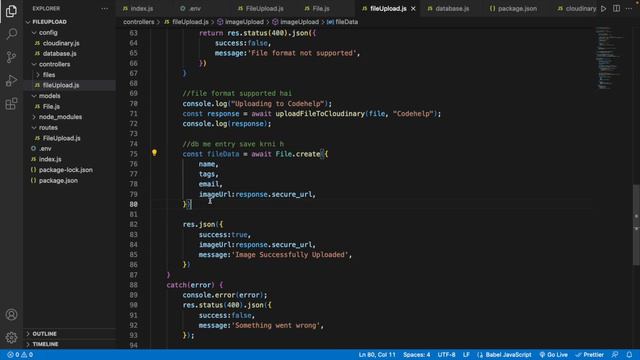Screen dimensions: 640x360
Task: Change file encoding UTF-8
Action: click(446, 355)
